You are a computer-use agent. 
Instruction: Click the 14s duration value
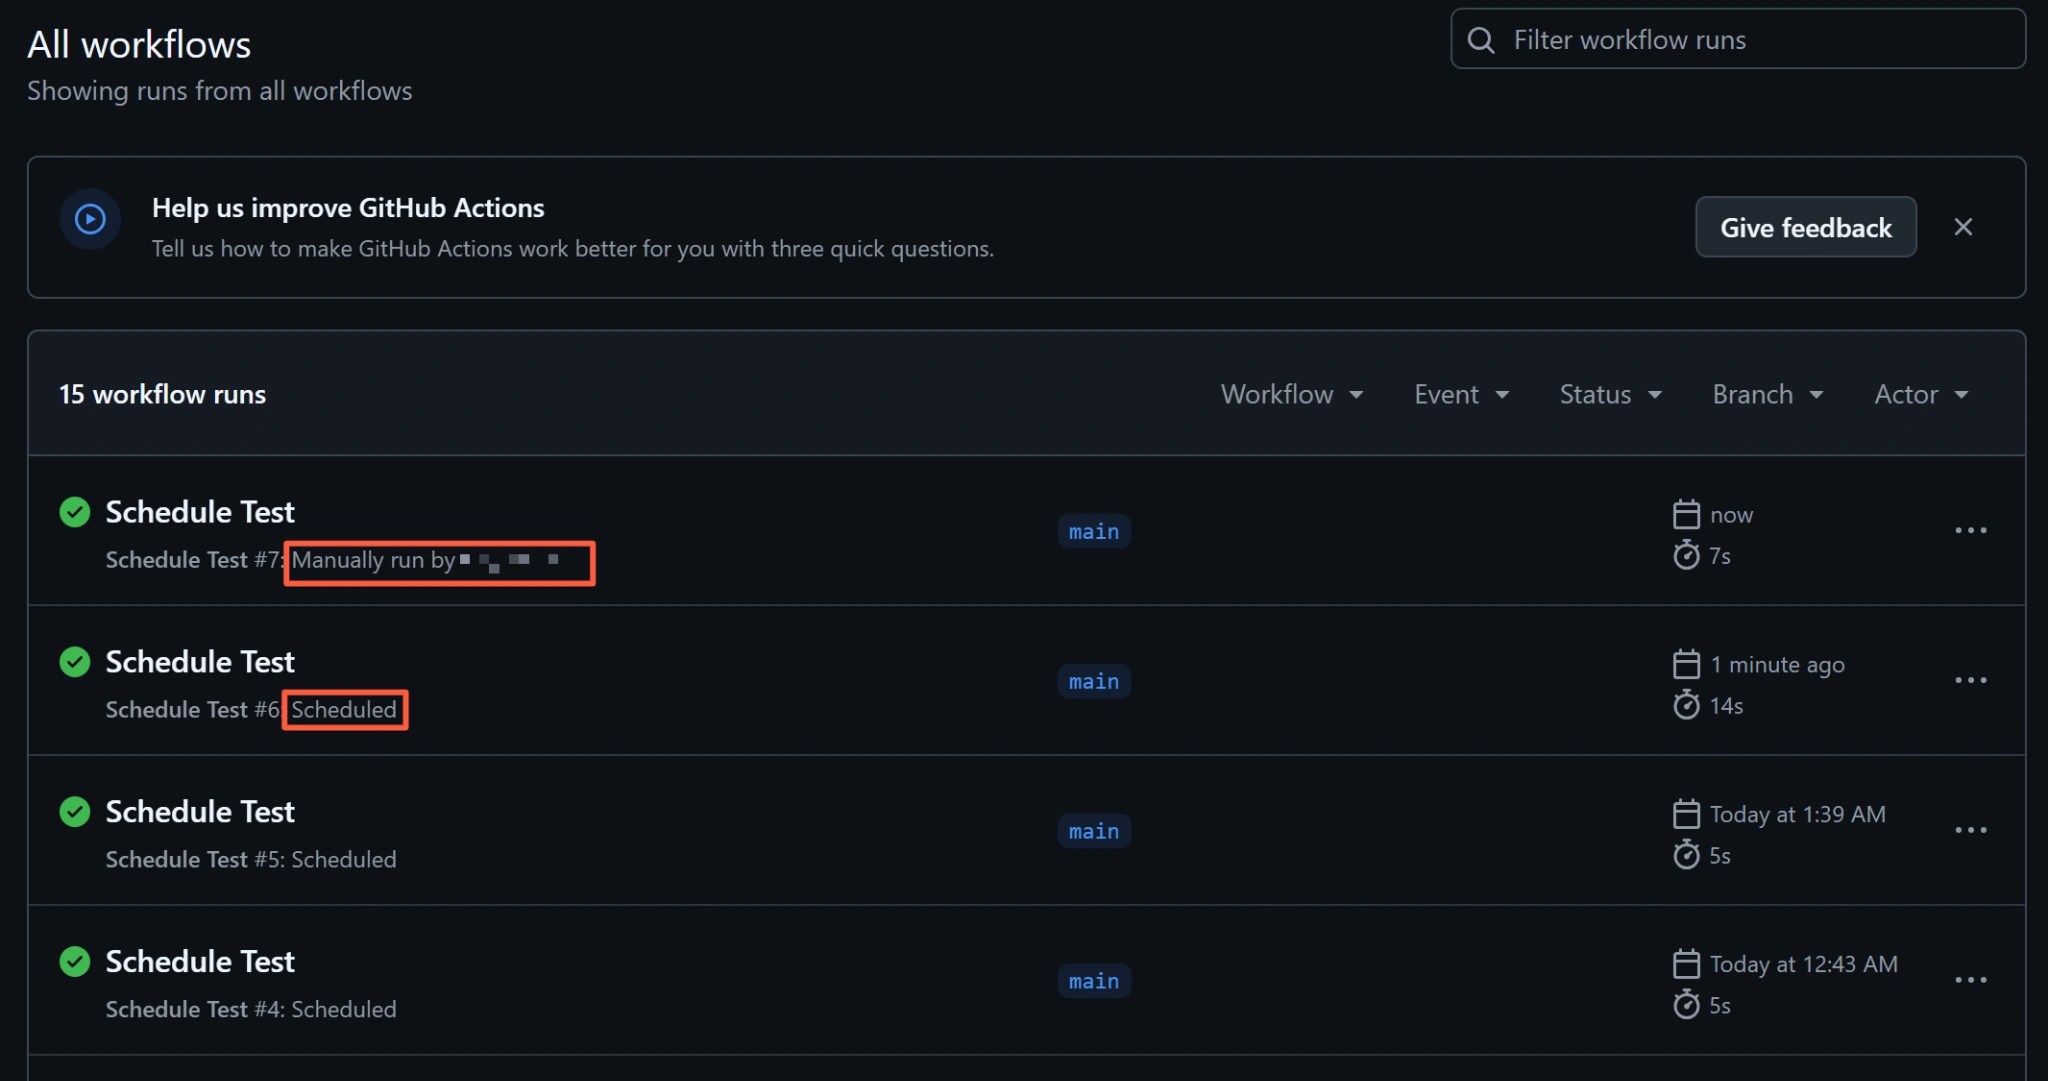pyautogui.click(x=1726, y=706)
